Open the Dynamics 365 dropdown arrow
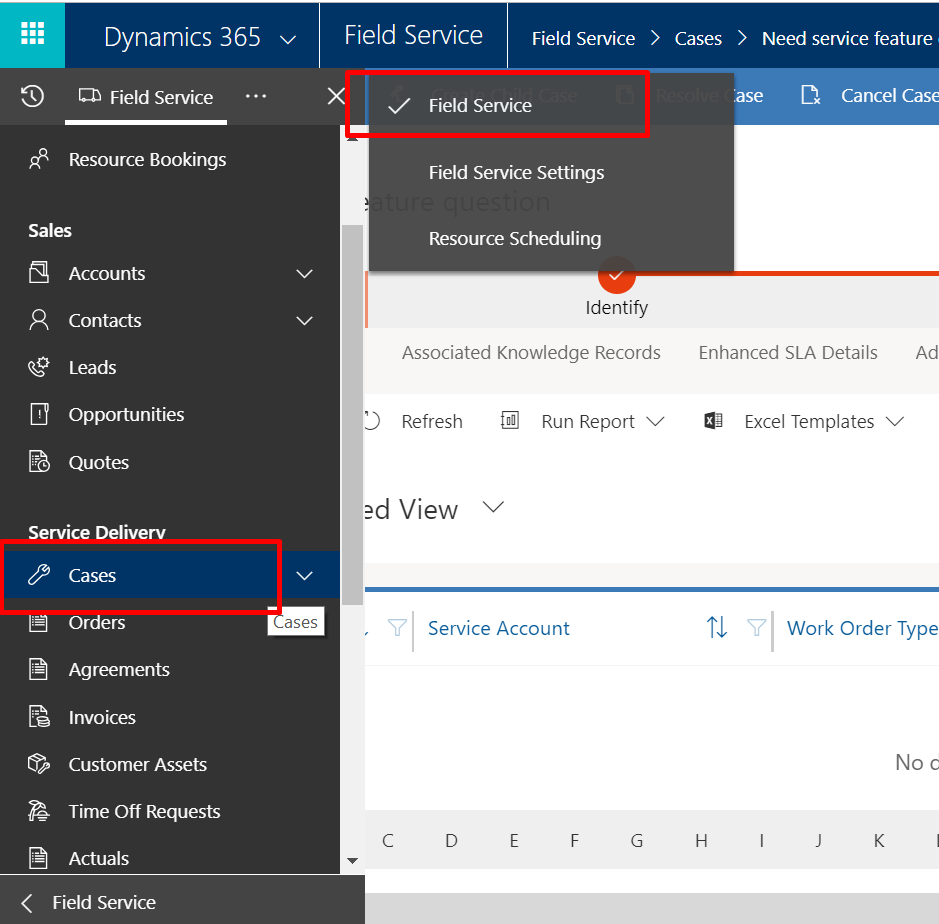 click(x=288, y=39)
